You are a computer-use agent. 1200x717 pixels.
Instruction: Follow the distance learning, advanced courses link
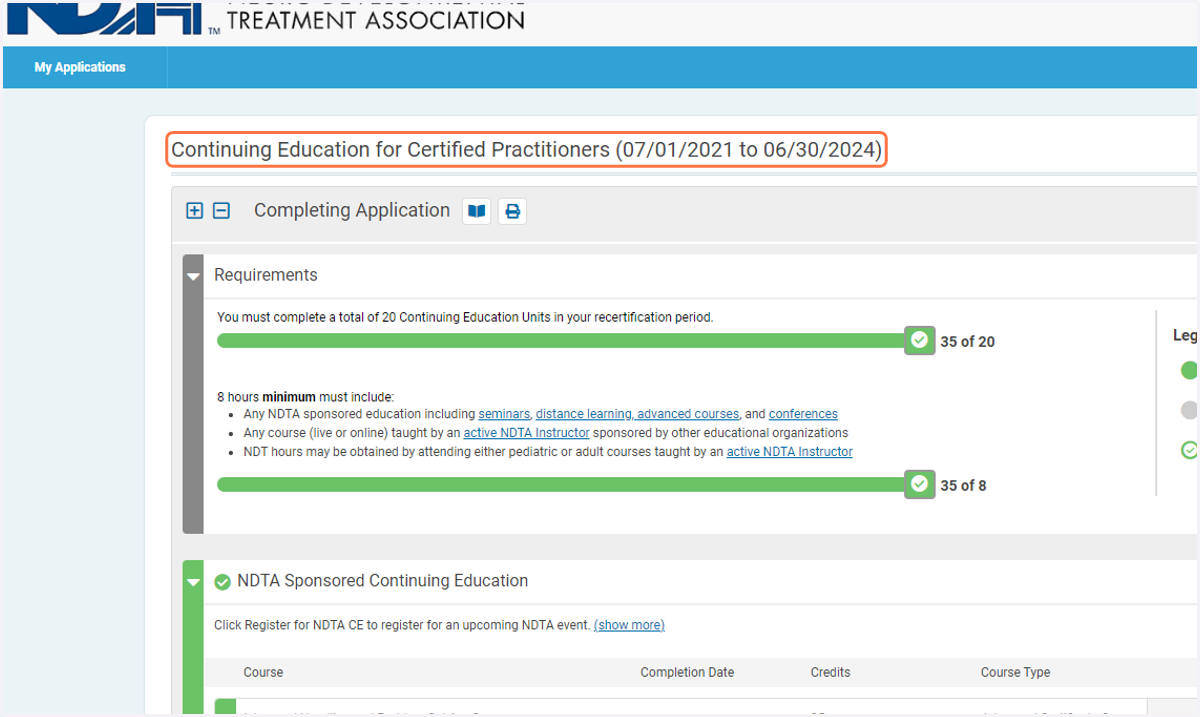637,414
